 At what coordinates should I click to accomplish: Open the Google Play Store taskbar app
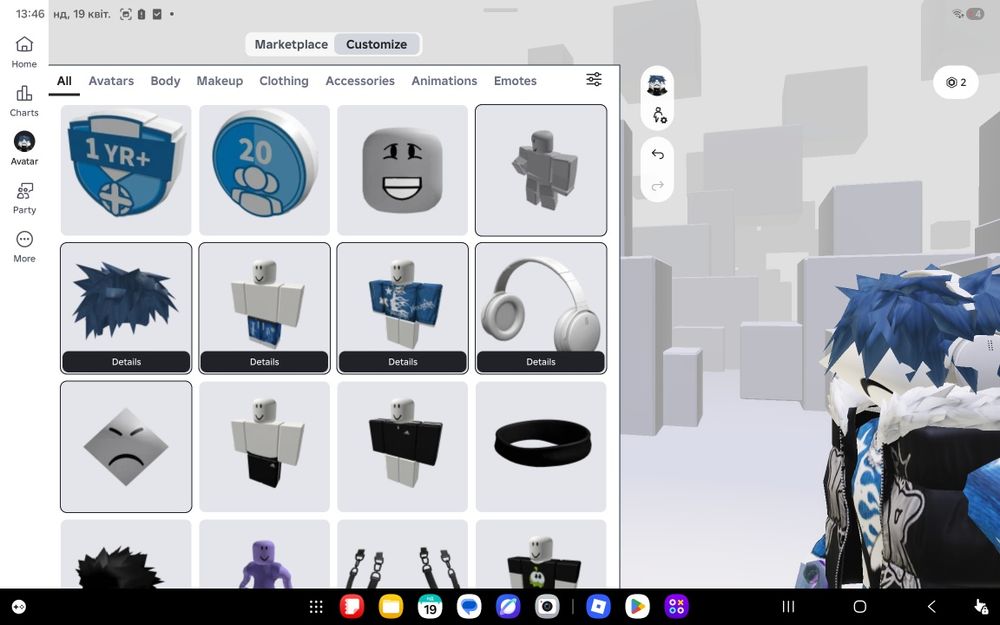click(636, 607)
